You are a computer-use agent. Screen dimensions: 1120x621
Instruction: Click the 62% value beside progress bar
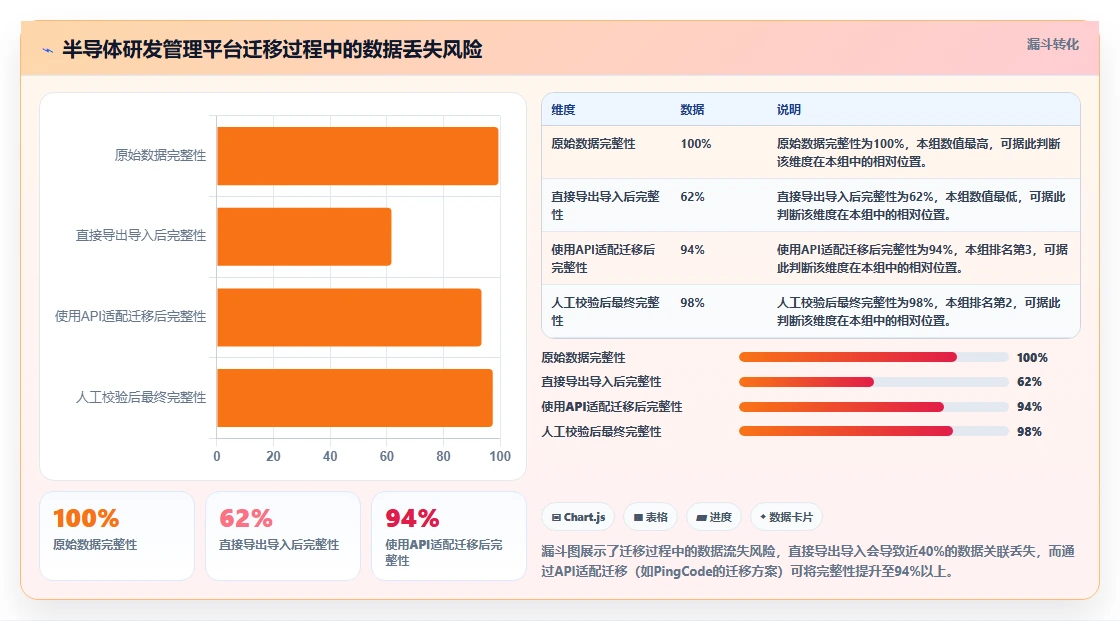1029,382
